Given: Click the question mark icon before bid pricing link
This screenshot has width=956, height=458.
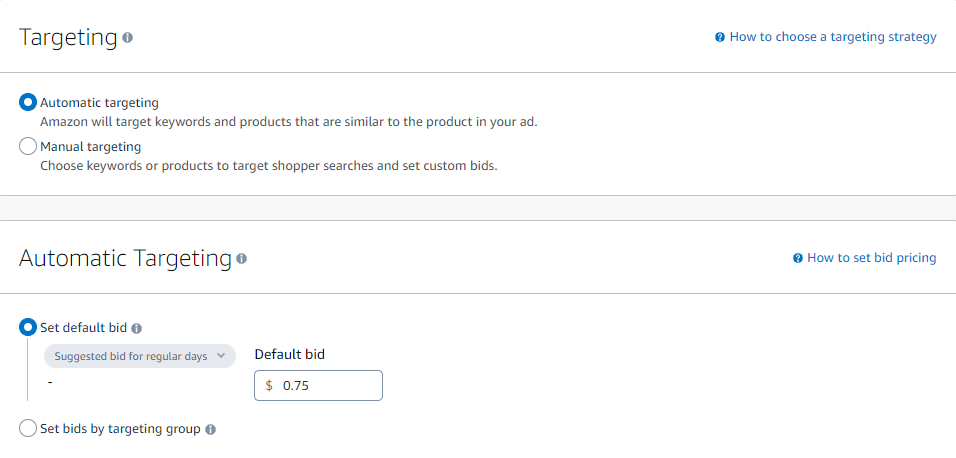Looking at the screenshot, I should coord(797,258).
